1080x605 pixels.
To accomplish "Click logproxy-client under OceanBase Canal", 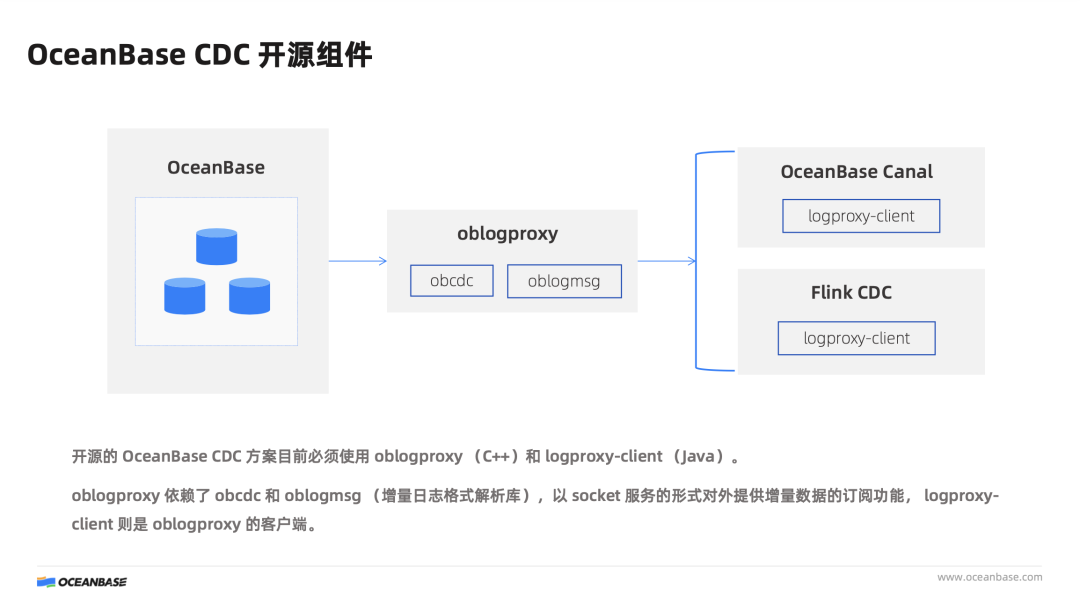I will click(861, 216).
